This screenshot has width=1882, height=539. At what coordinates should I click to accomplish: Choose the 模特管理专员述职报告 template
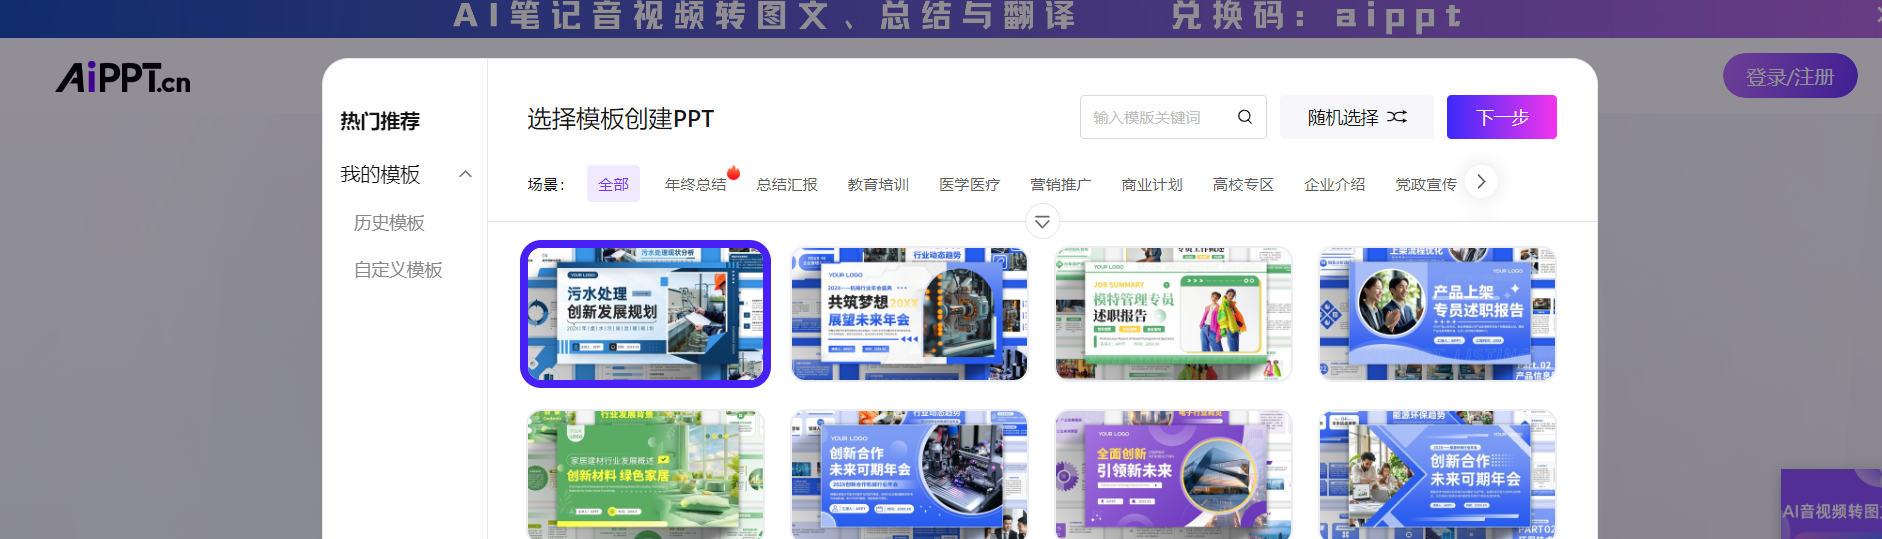click(1173, 314)
